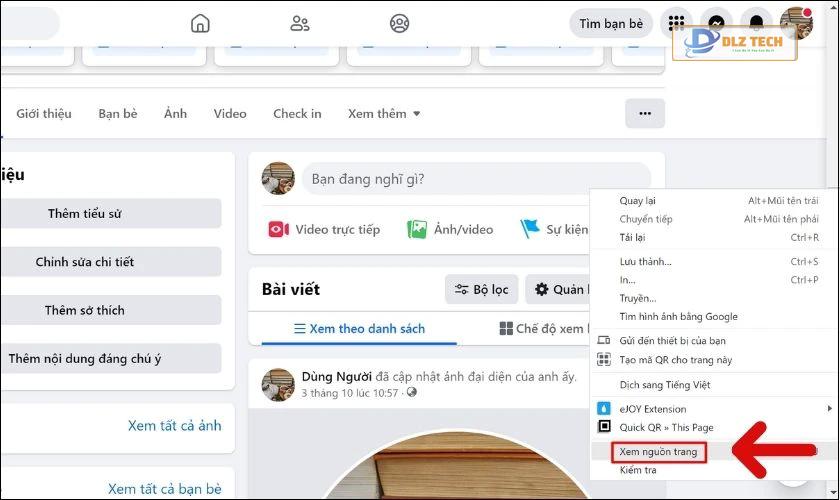Open Dùng Người avatar on the post
840x500 pixels.
pyautogui.click(x=278, y=384)
